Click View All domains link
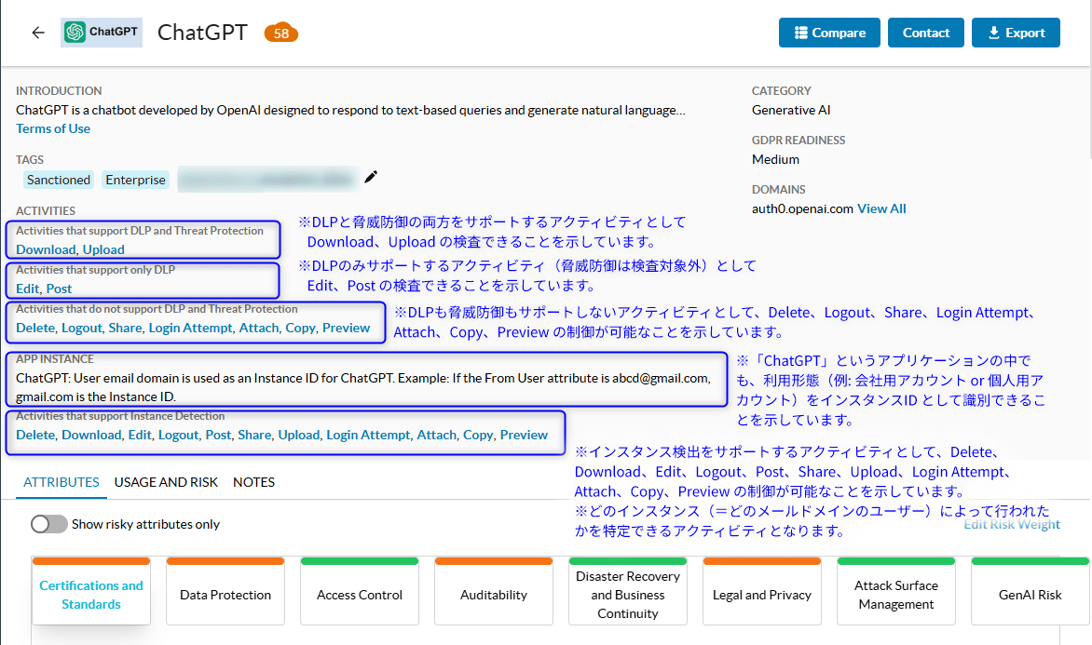This screenshot has height=645, width=1092. point(881,208)
